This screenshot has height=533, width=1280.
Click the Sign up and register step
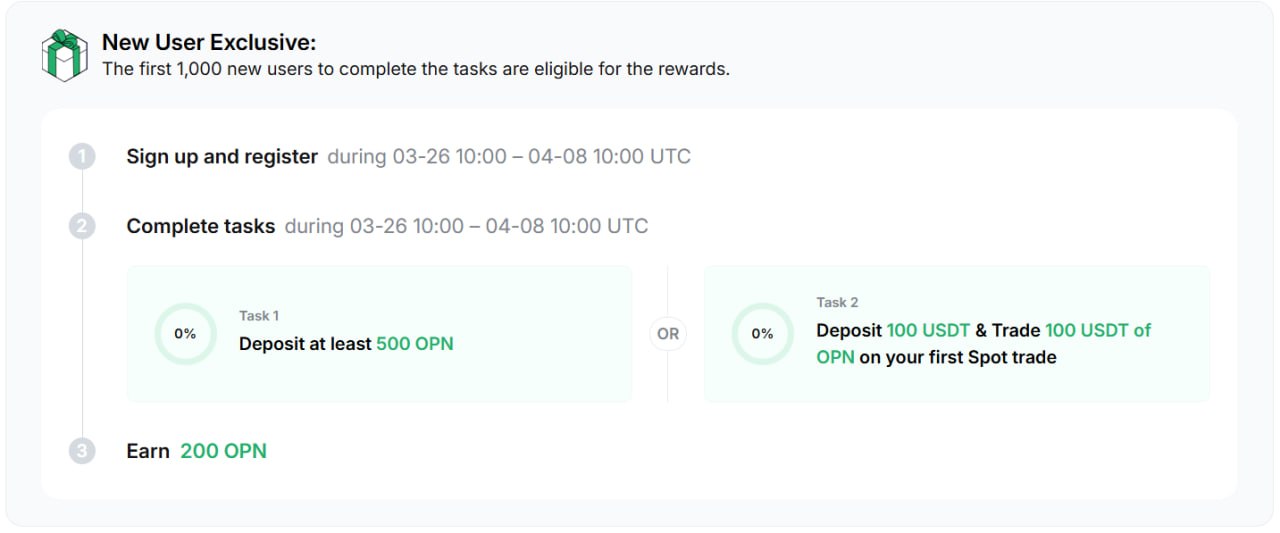[x=222, y=157]
